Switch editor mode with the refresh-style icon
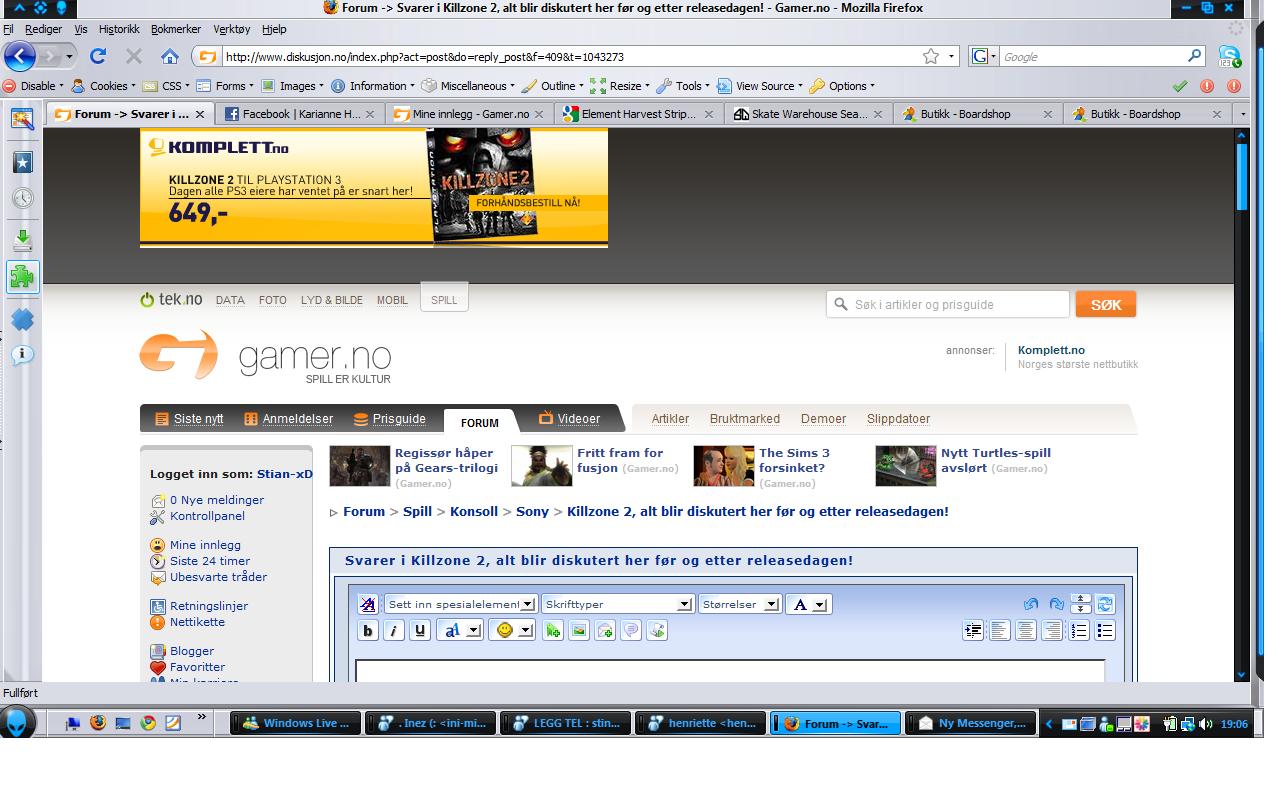 pos(1105,604)
